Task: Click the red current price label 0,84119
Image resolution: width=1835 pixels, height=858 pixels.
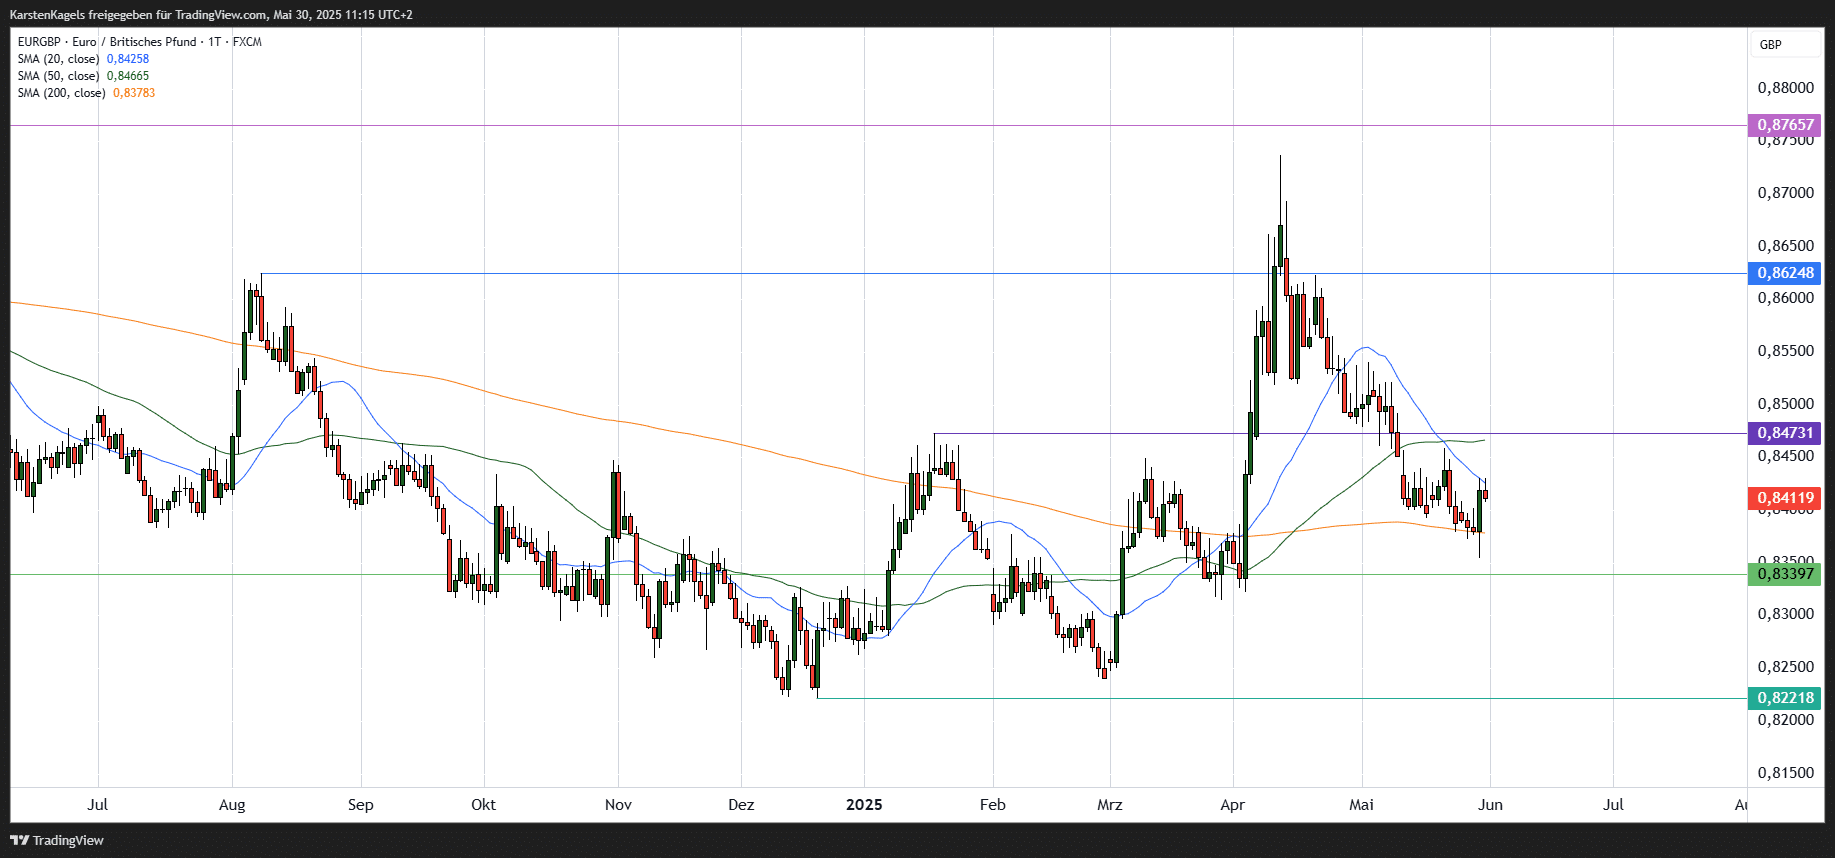Action: point(1785,498)
